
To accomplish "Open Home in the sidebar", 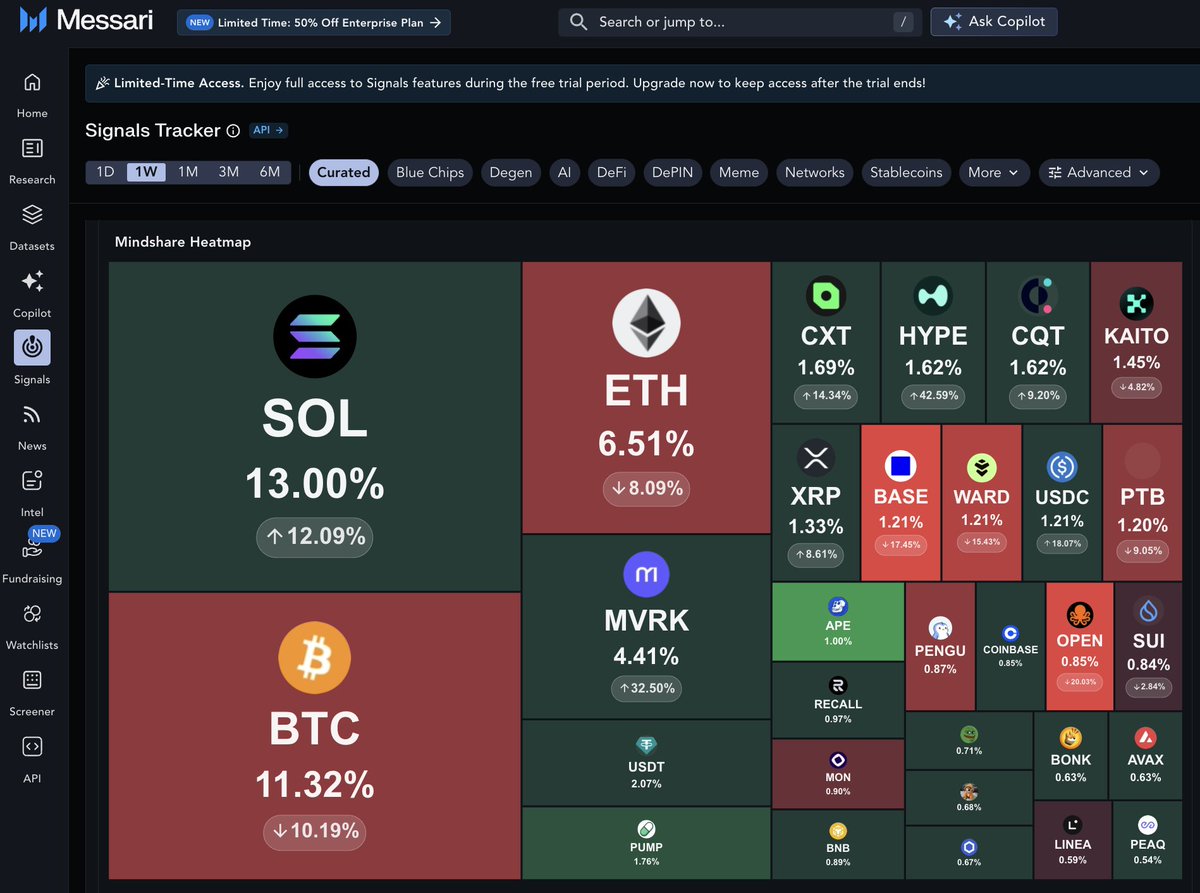I will pos(32,95).
